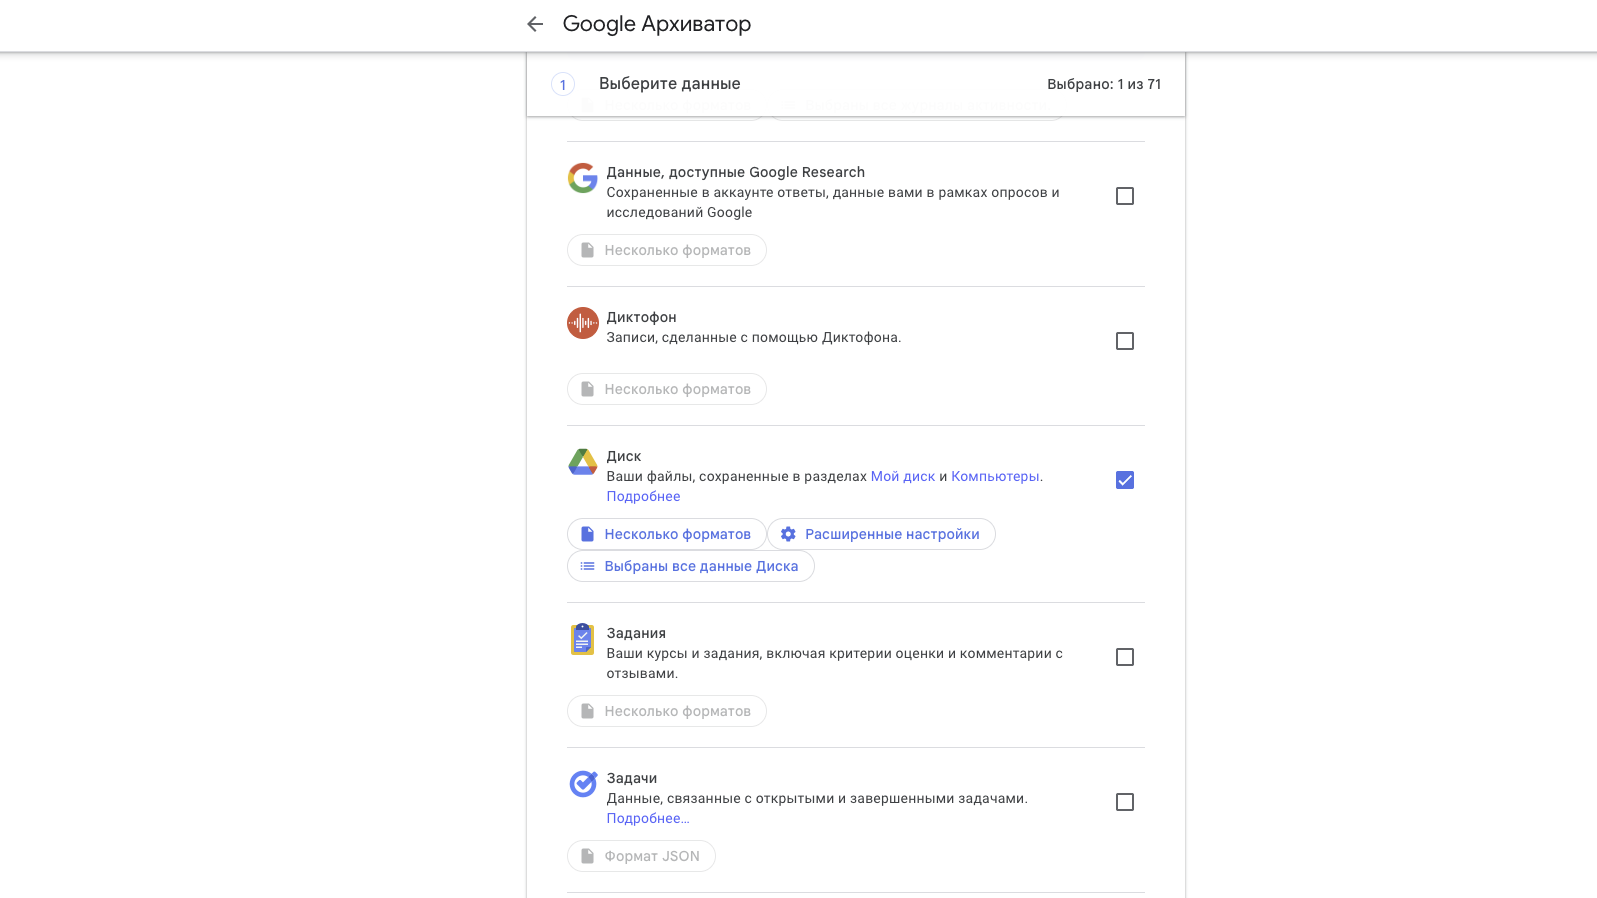
Task: Click Подробнее under the Диск description
Action: [x=643, y=496]
